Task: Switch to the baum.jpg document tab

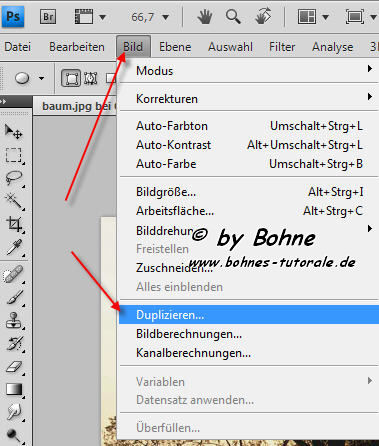Action: click(76, 106)
